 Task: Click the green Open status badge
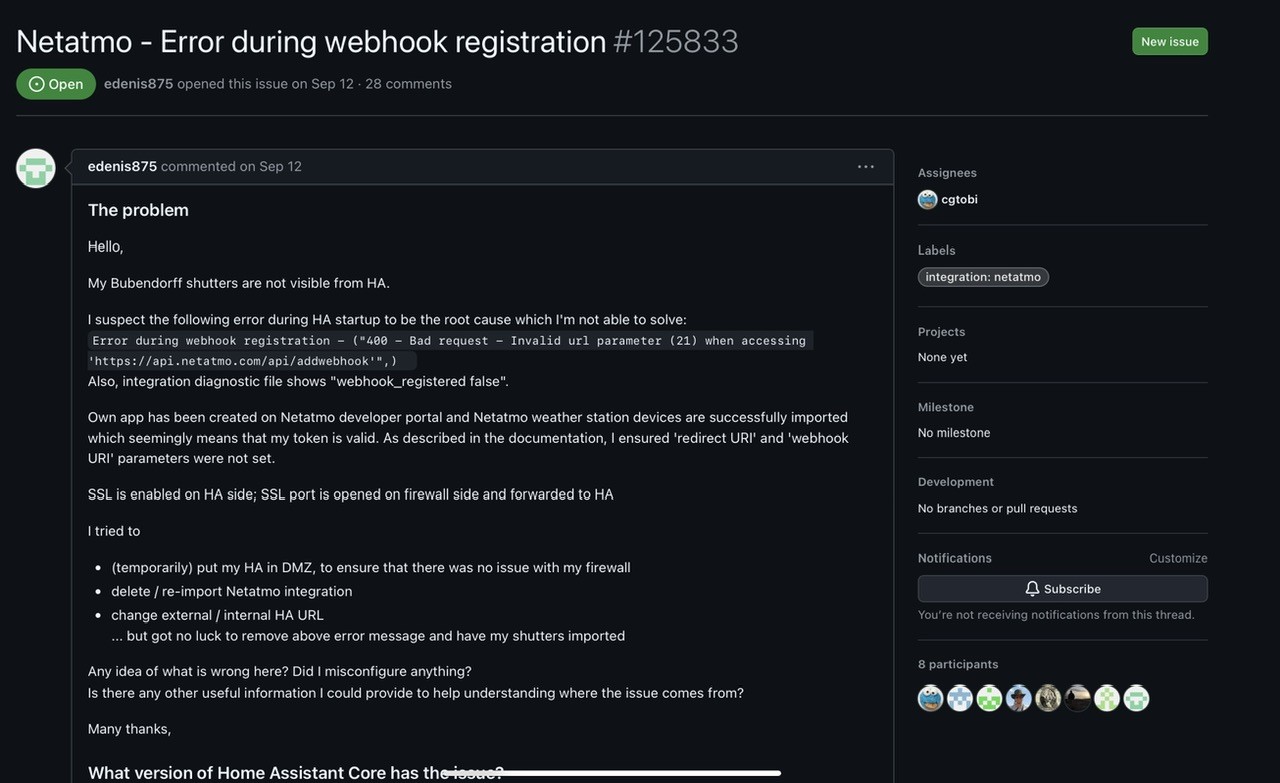[56, 84]
